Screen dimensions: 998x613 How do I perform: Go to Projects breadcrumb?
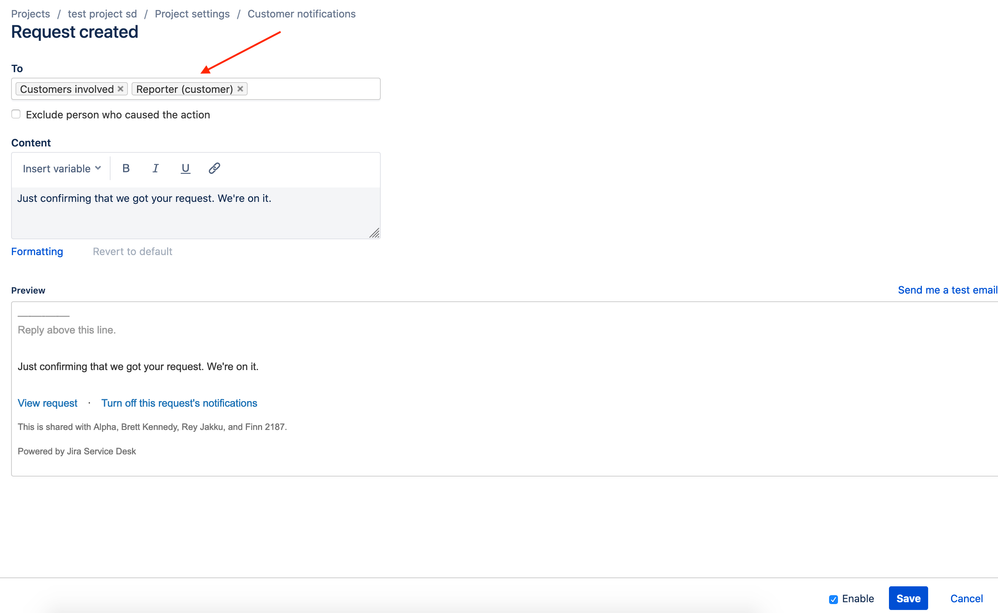[31, 14]
